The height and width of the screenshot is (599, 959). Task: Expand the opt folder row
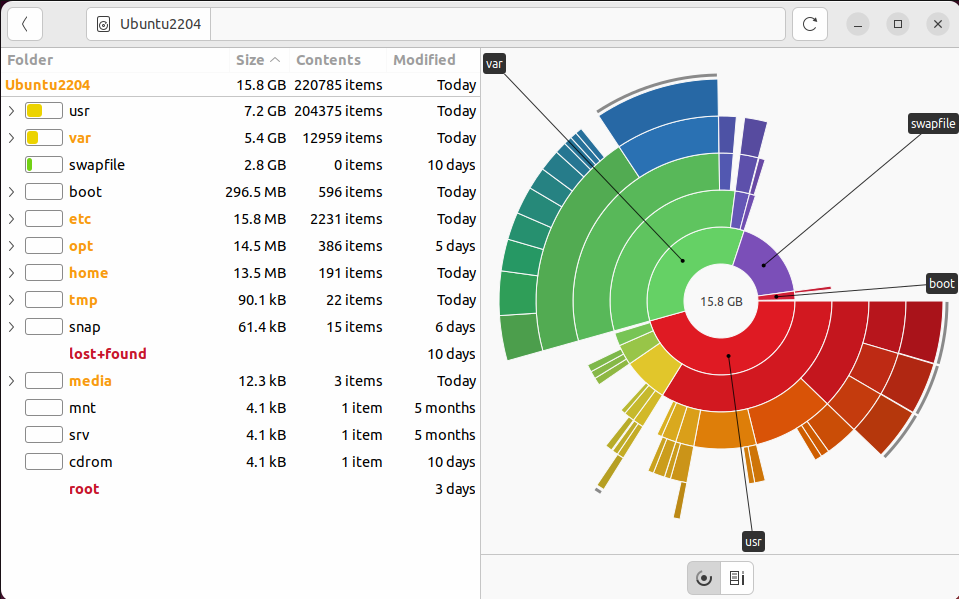tap(12, 245)
